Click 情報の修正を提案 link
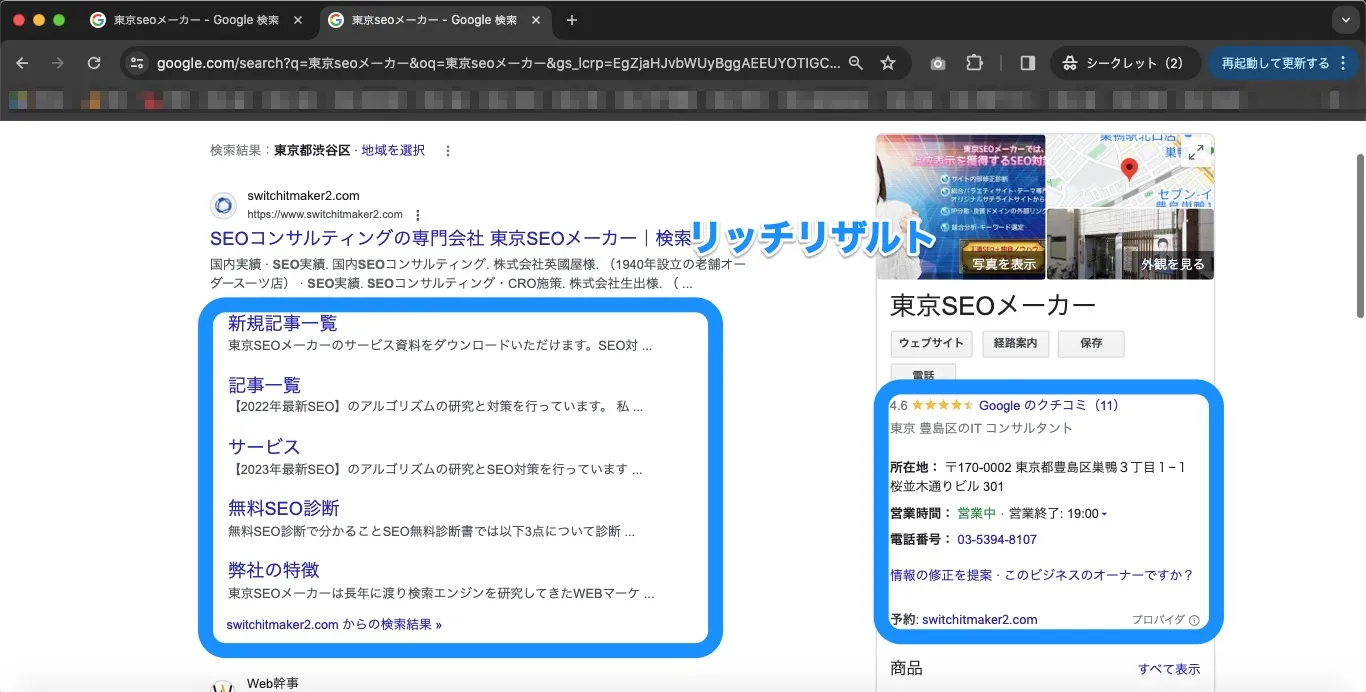Screen dimensions: 1366x692 (941, 575)
